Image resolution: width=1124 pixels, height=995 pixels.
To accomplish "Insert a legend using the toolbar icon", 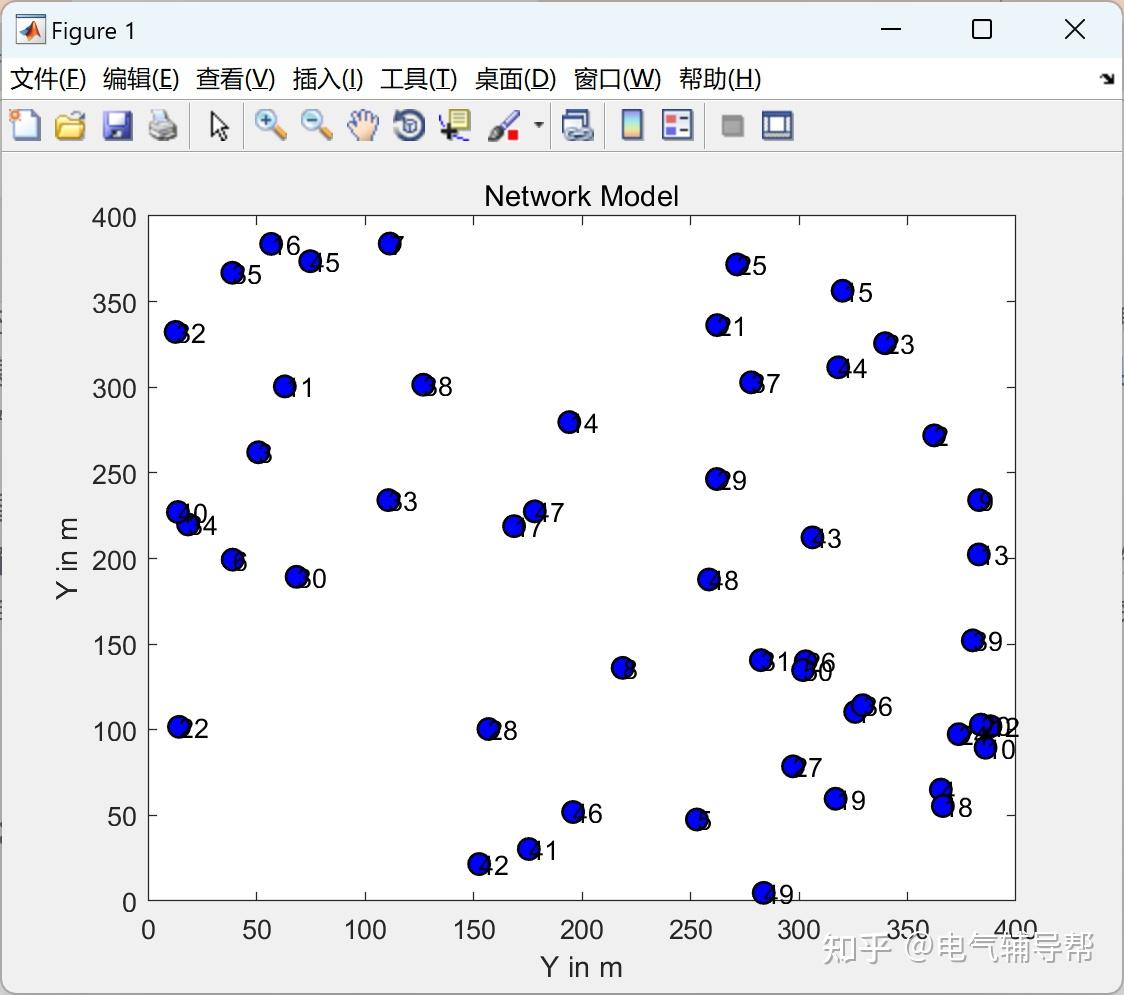I will [677, 125].
